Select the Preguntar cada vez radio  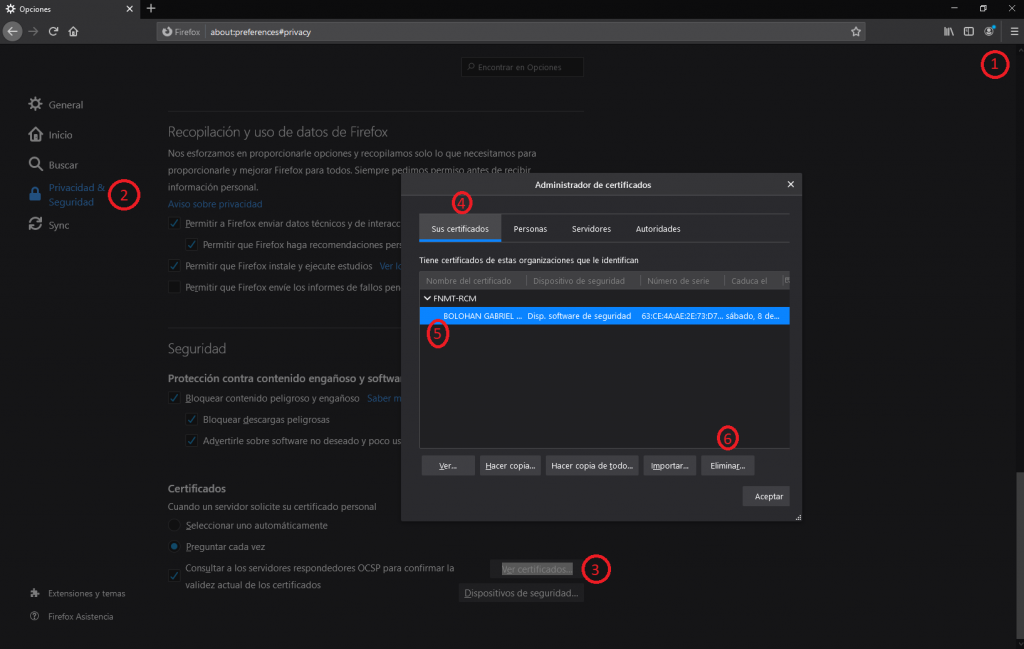tap(174, 546)
